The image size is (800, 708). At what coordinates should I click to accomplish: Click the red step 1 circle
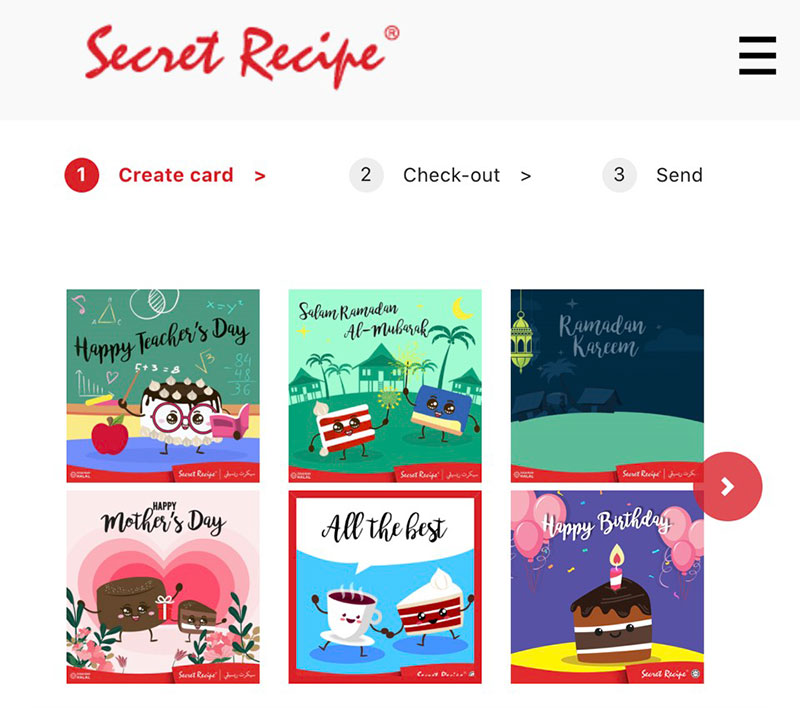coord(82,175)
